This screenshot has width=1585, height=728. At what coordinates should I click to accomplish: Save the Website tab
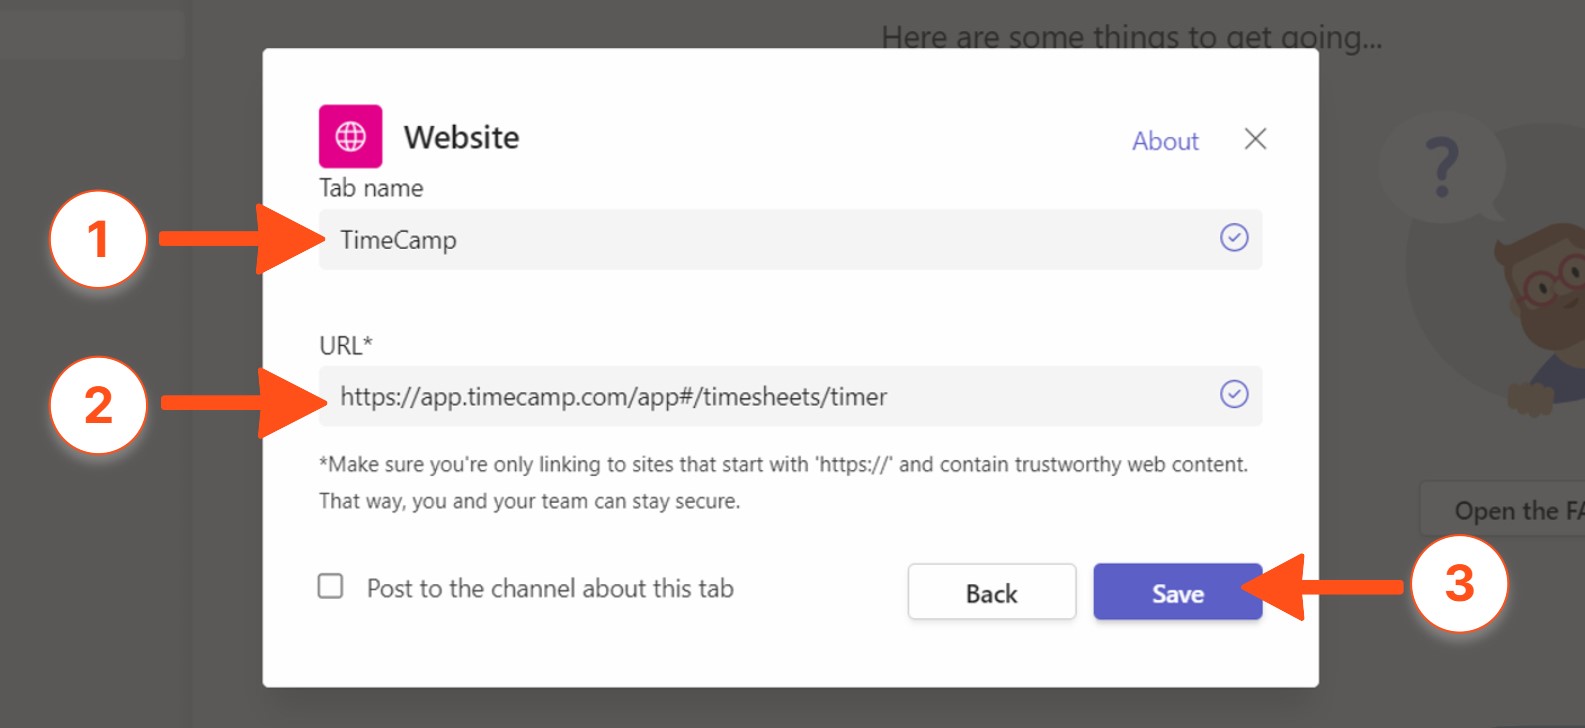(x=1177, y=593)
